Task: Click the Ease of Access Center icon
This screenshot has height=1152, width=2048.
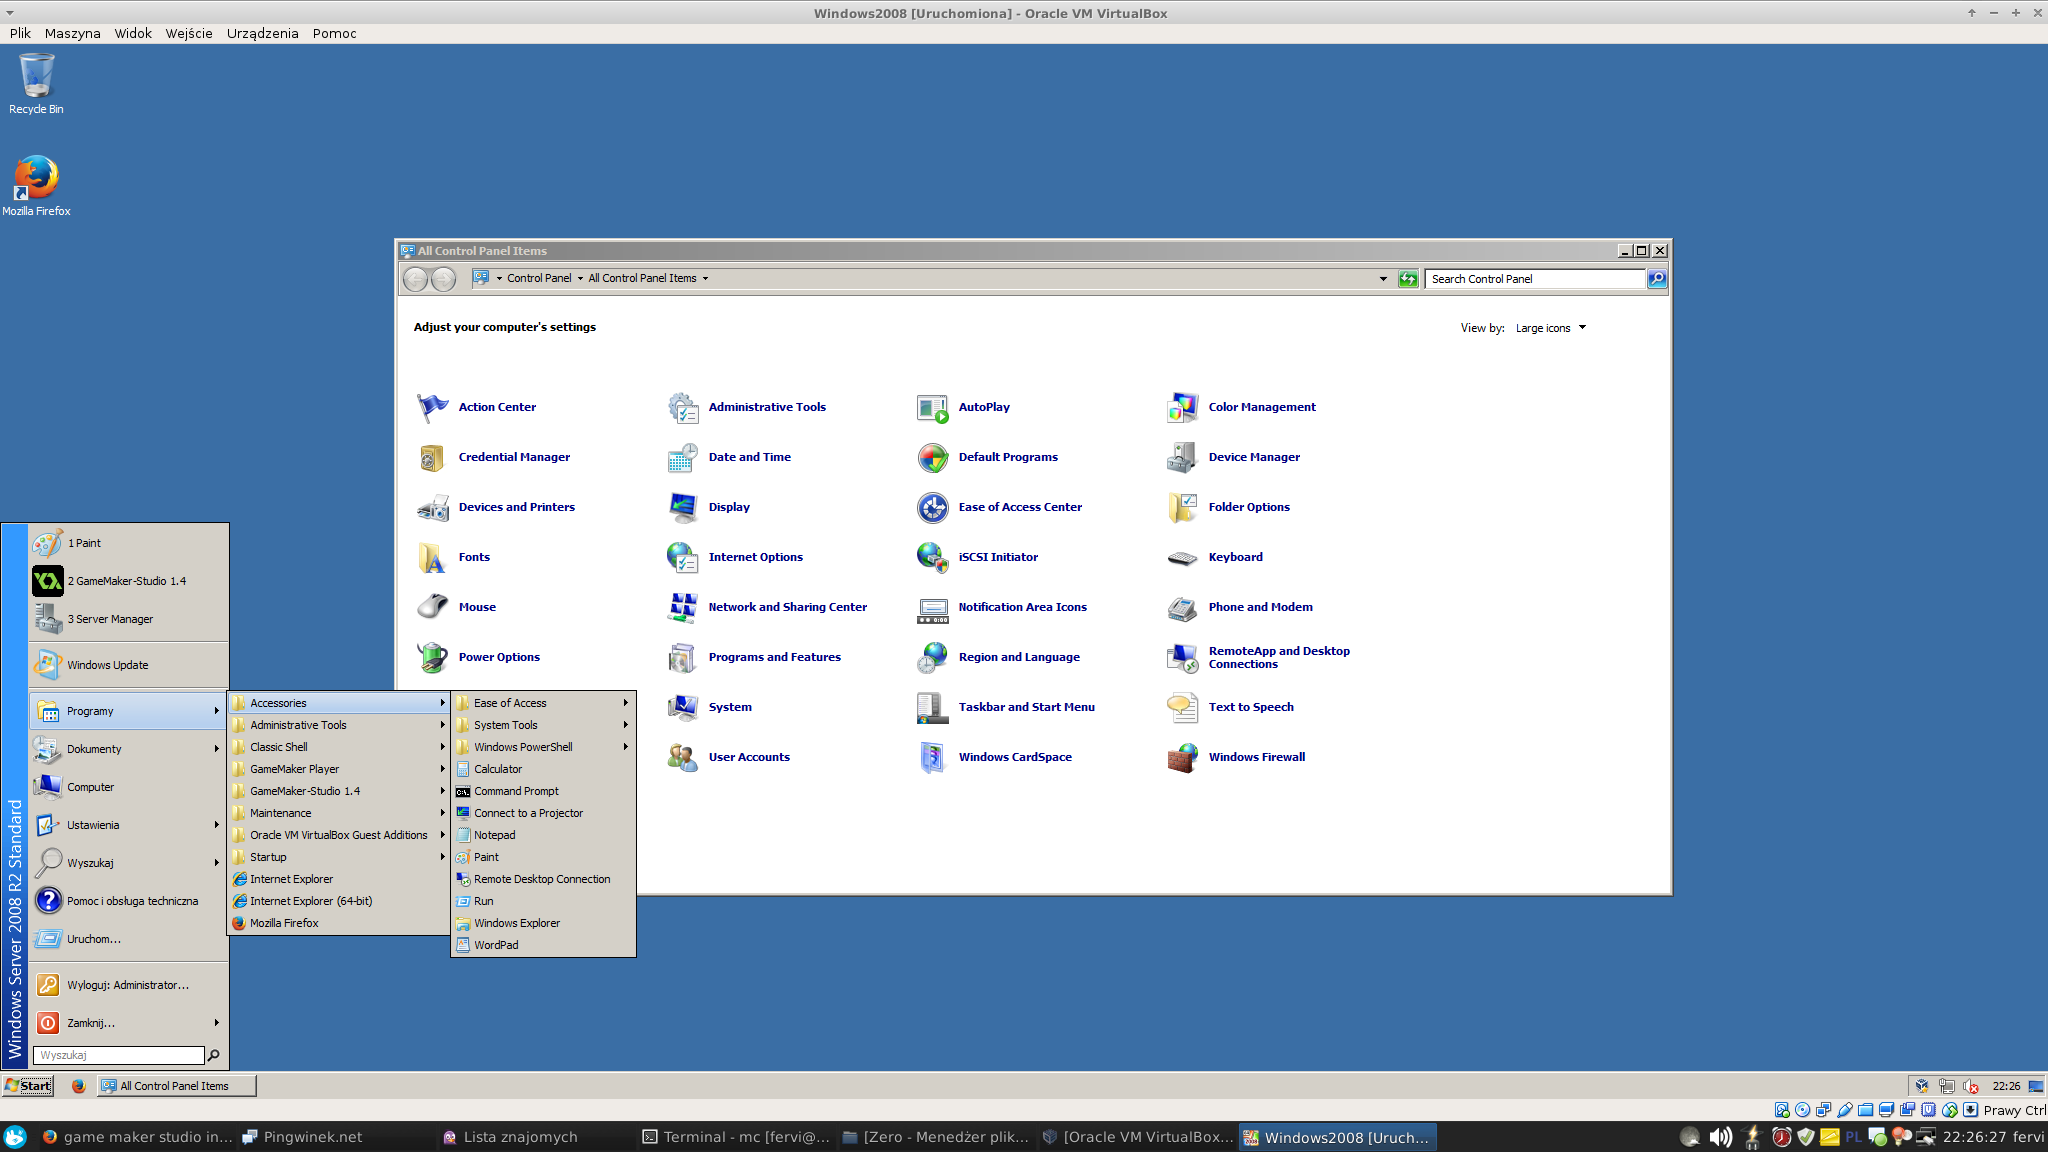Action: click(932, 507)
